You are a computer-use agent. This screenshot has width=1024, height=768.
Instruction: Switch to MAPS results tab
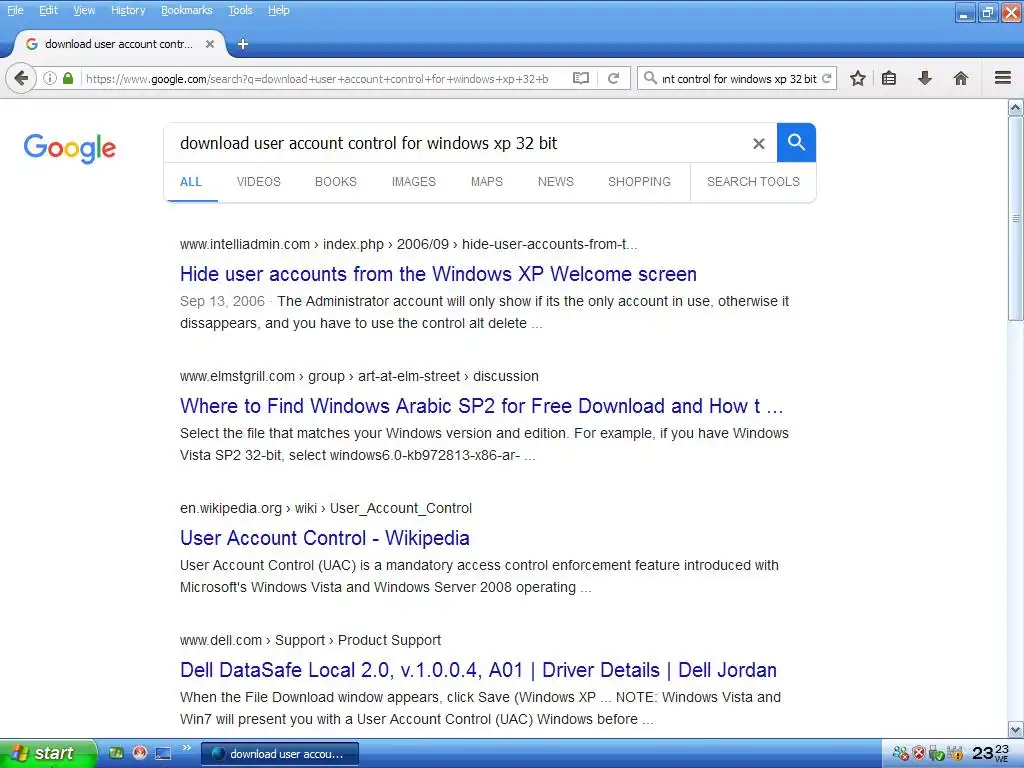pyautogui.click(x=487, y=182)
